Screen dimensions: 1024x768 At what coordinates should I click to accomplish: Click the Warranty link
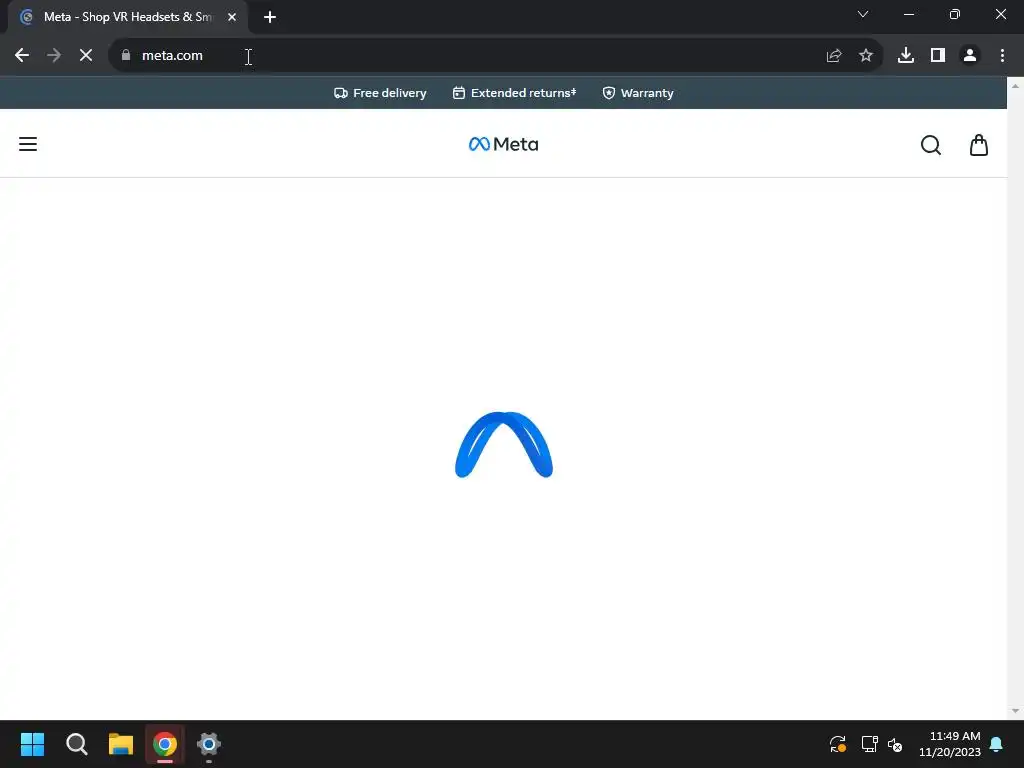pos(638,93)
